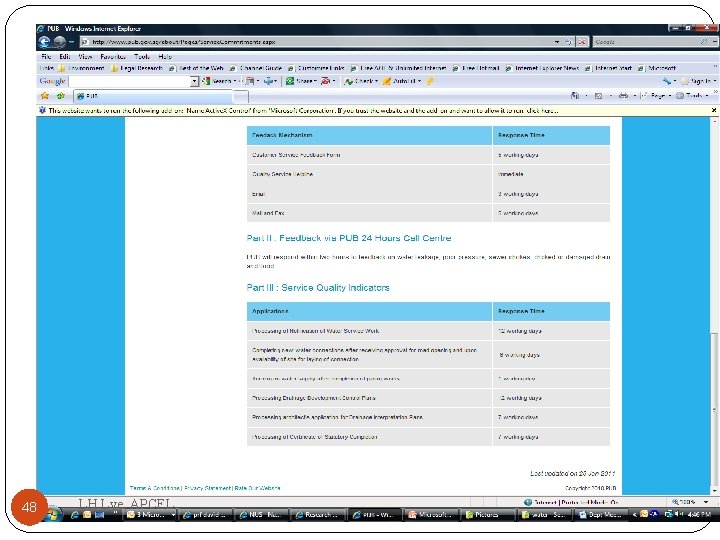Viewport: 720px width, 540px height.
Task: Expand the Links bar overflow chevron
Action: pyautogui.click(x=714, y=67)
